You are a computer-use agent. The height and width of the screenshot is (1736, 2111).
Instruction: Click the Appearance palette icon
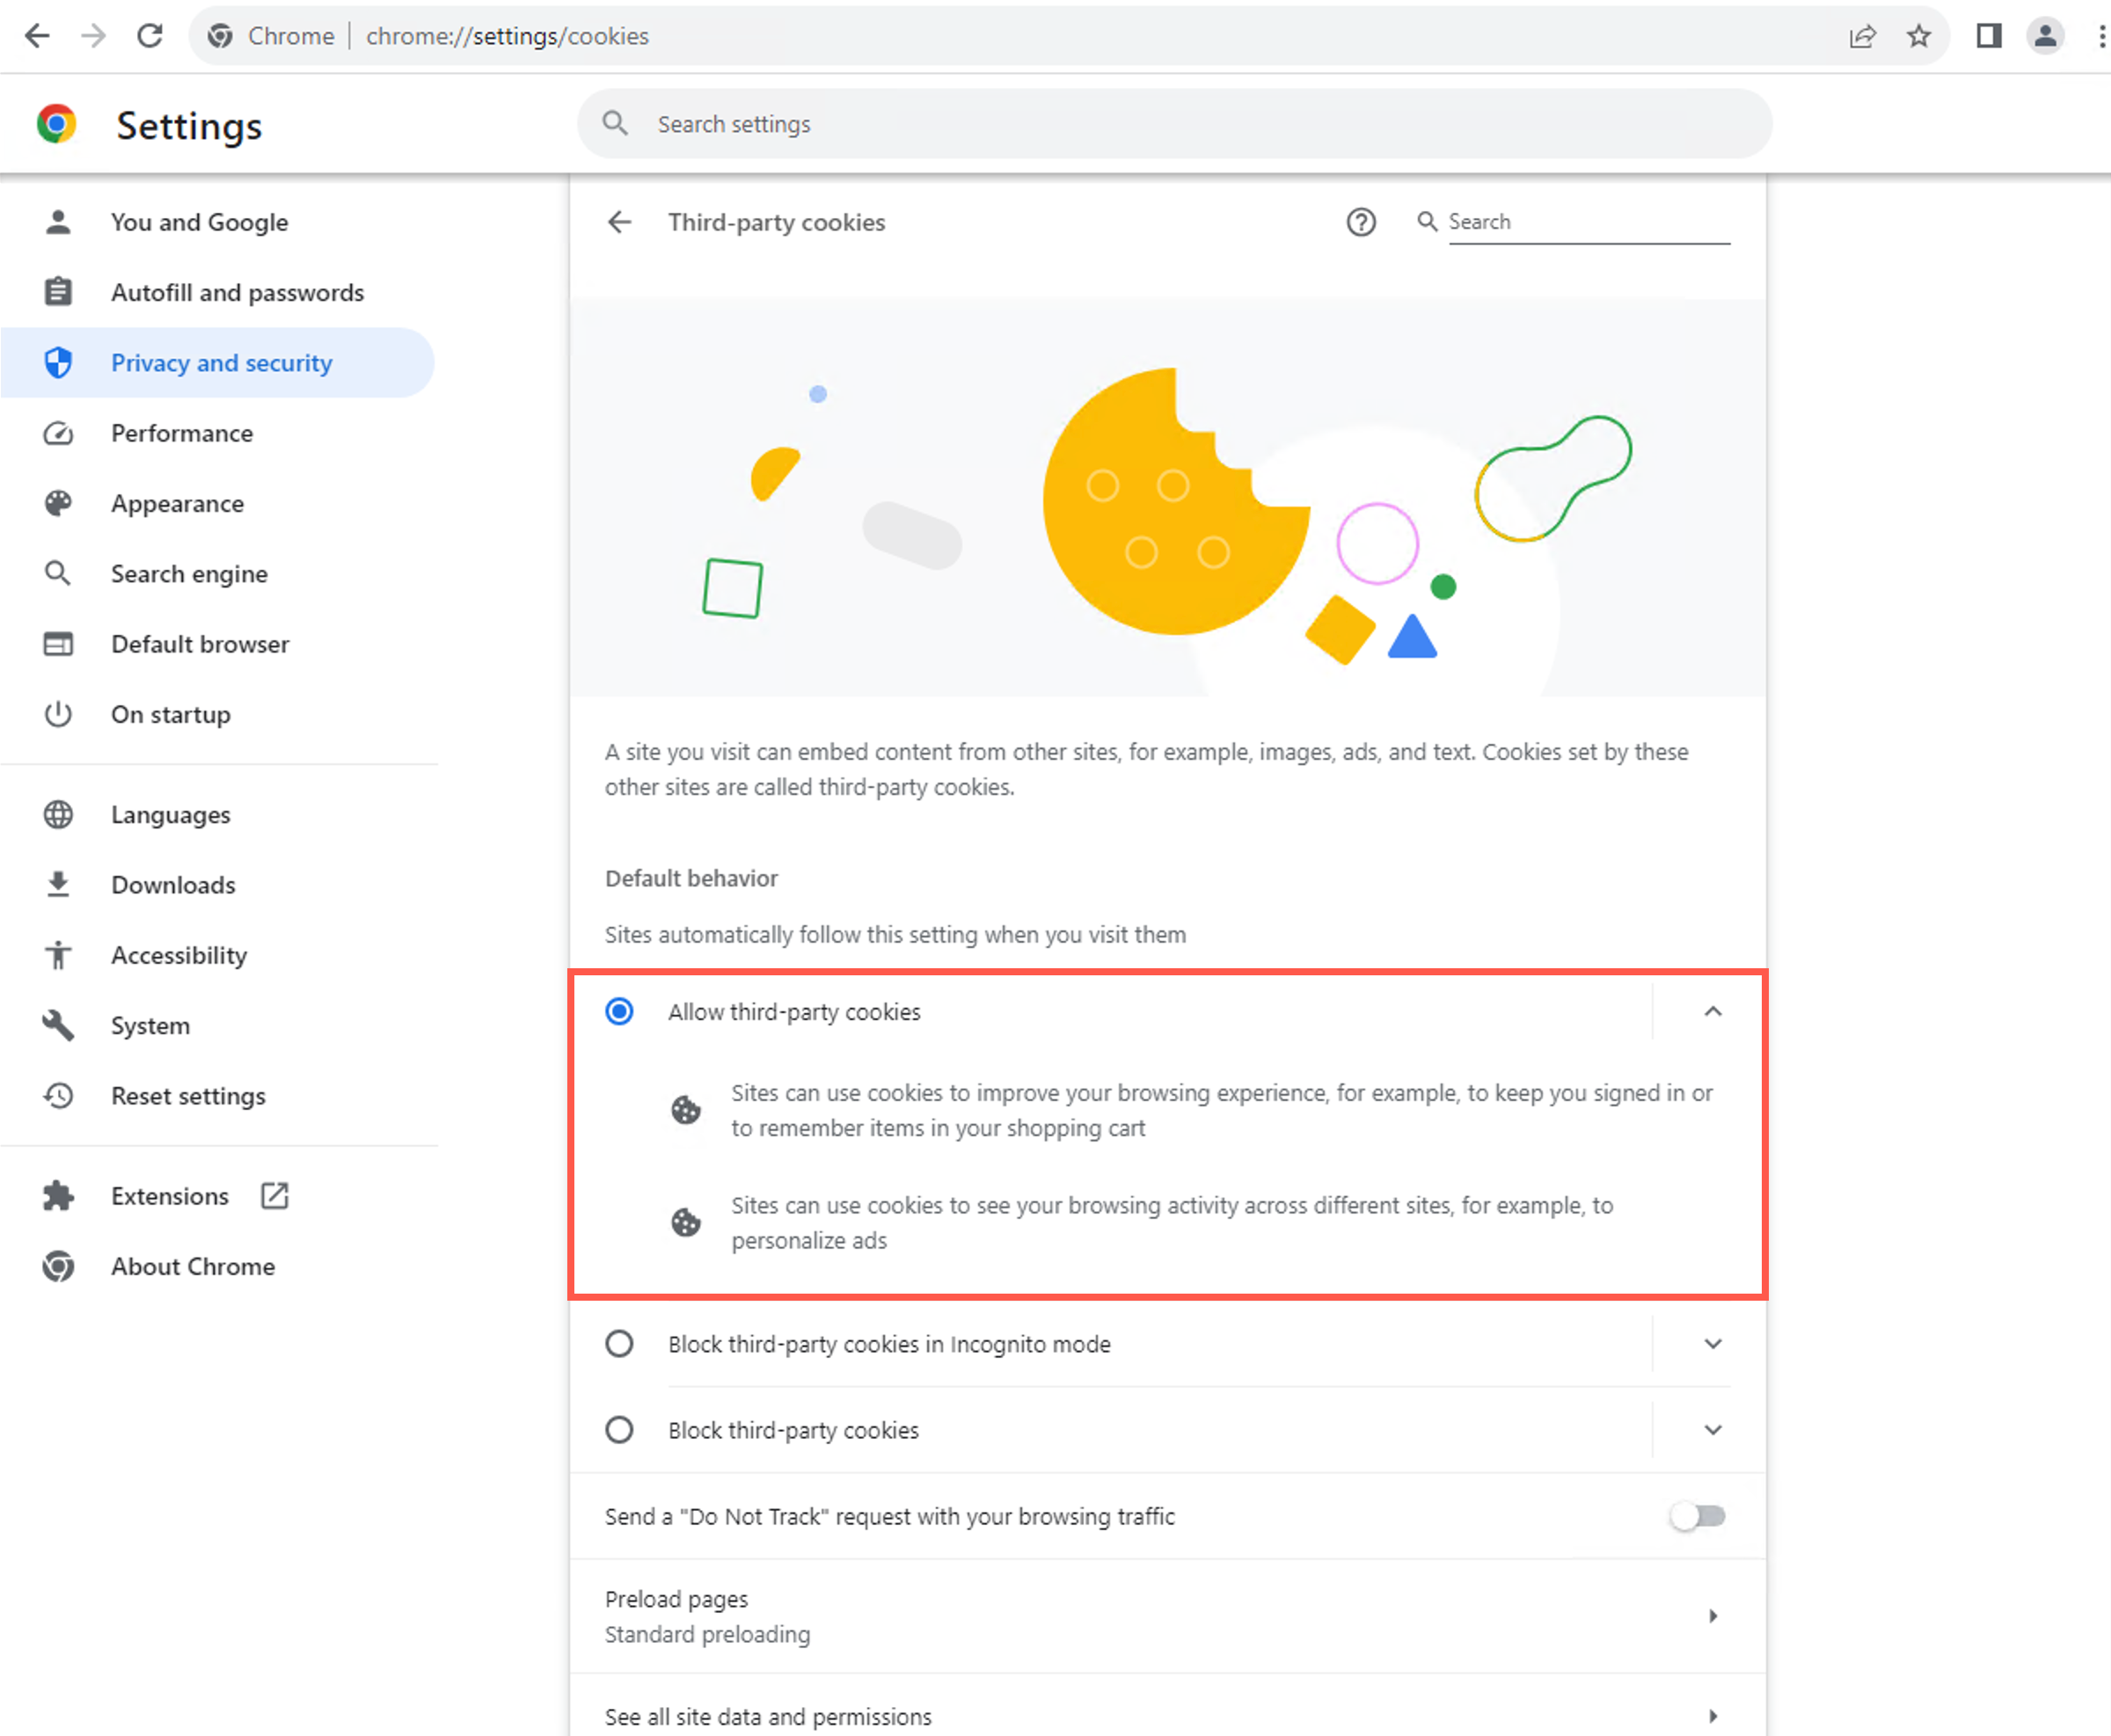click(59, 503)
